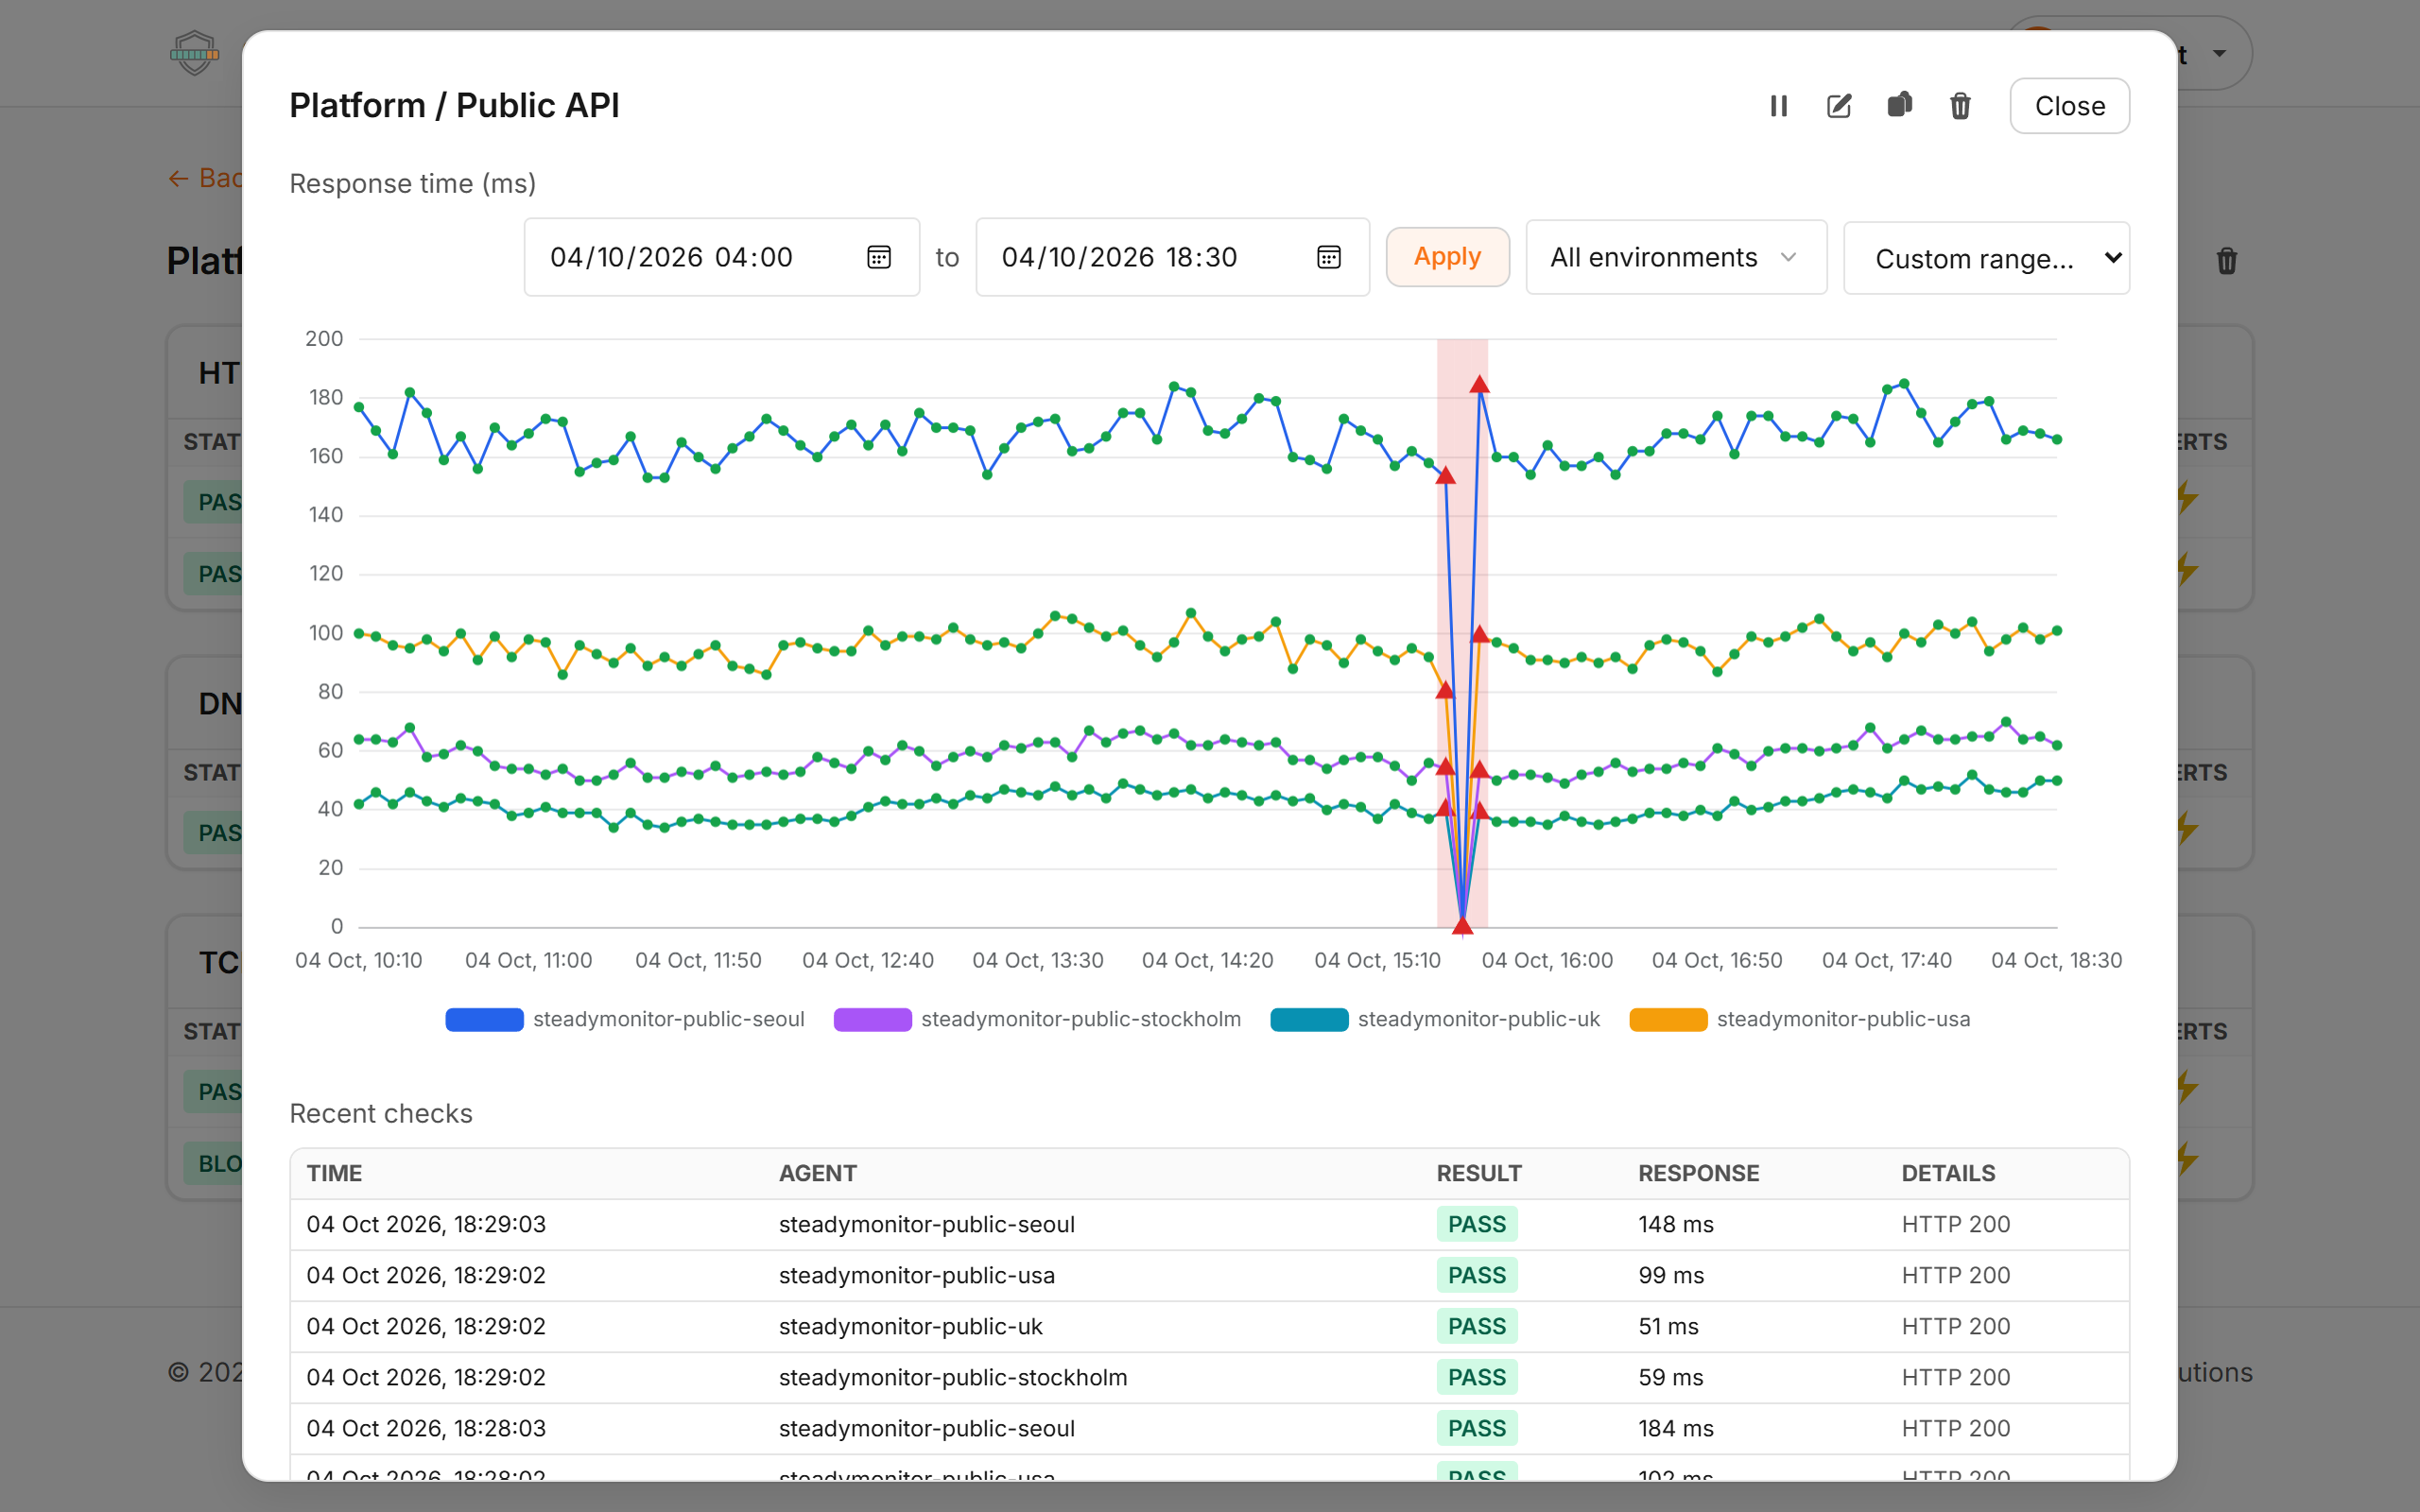Click the AGENT column header
The width and height of the screenshot is (2420, 1512).
[x=817, y=1173]
